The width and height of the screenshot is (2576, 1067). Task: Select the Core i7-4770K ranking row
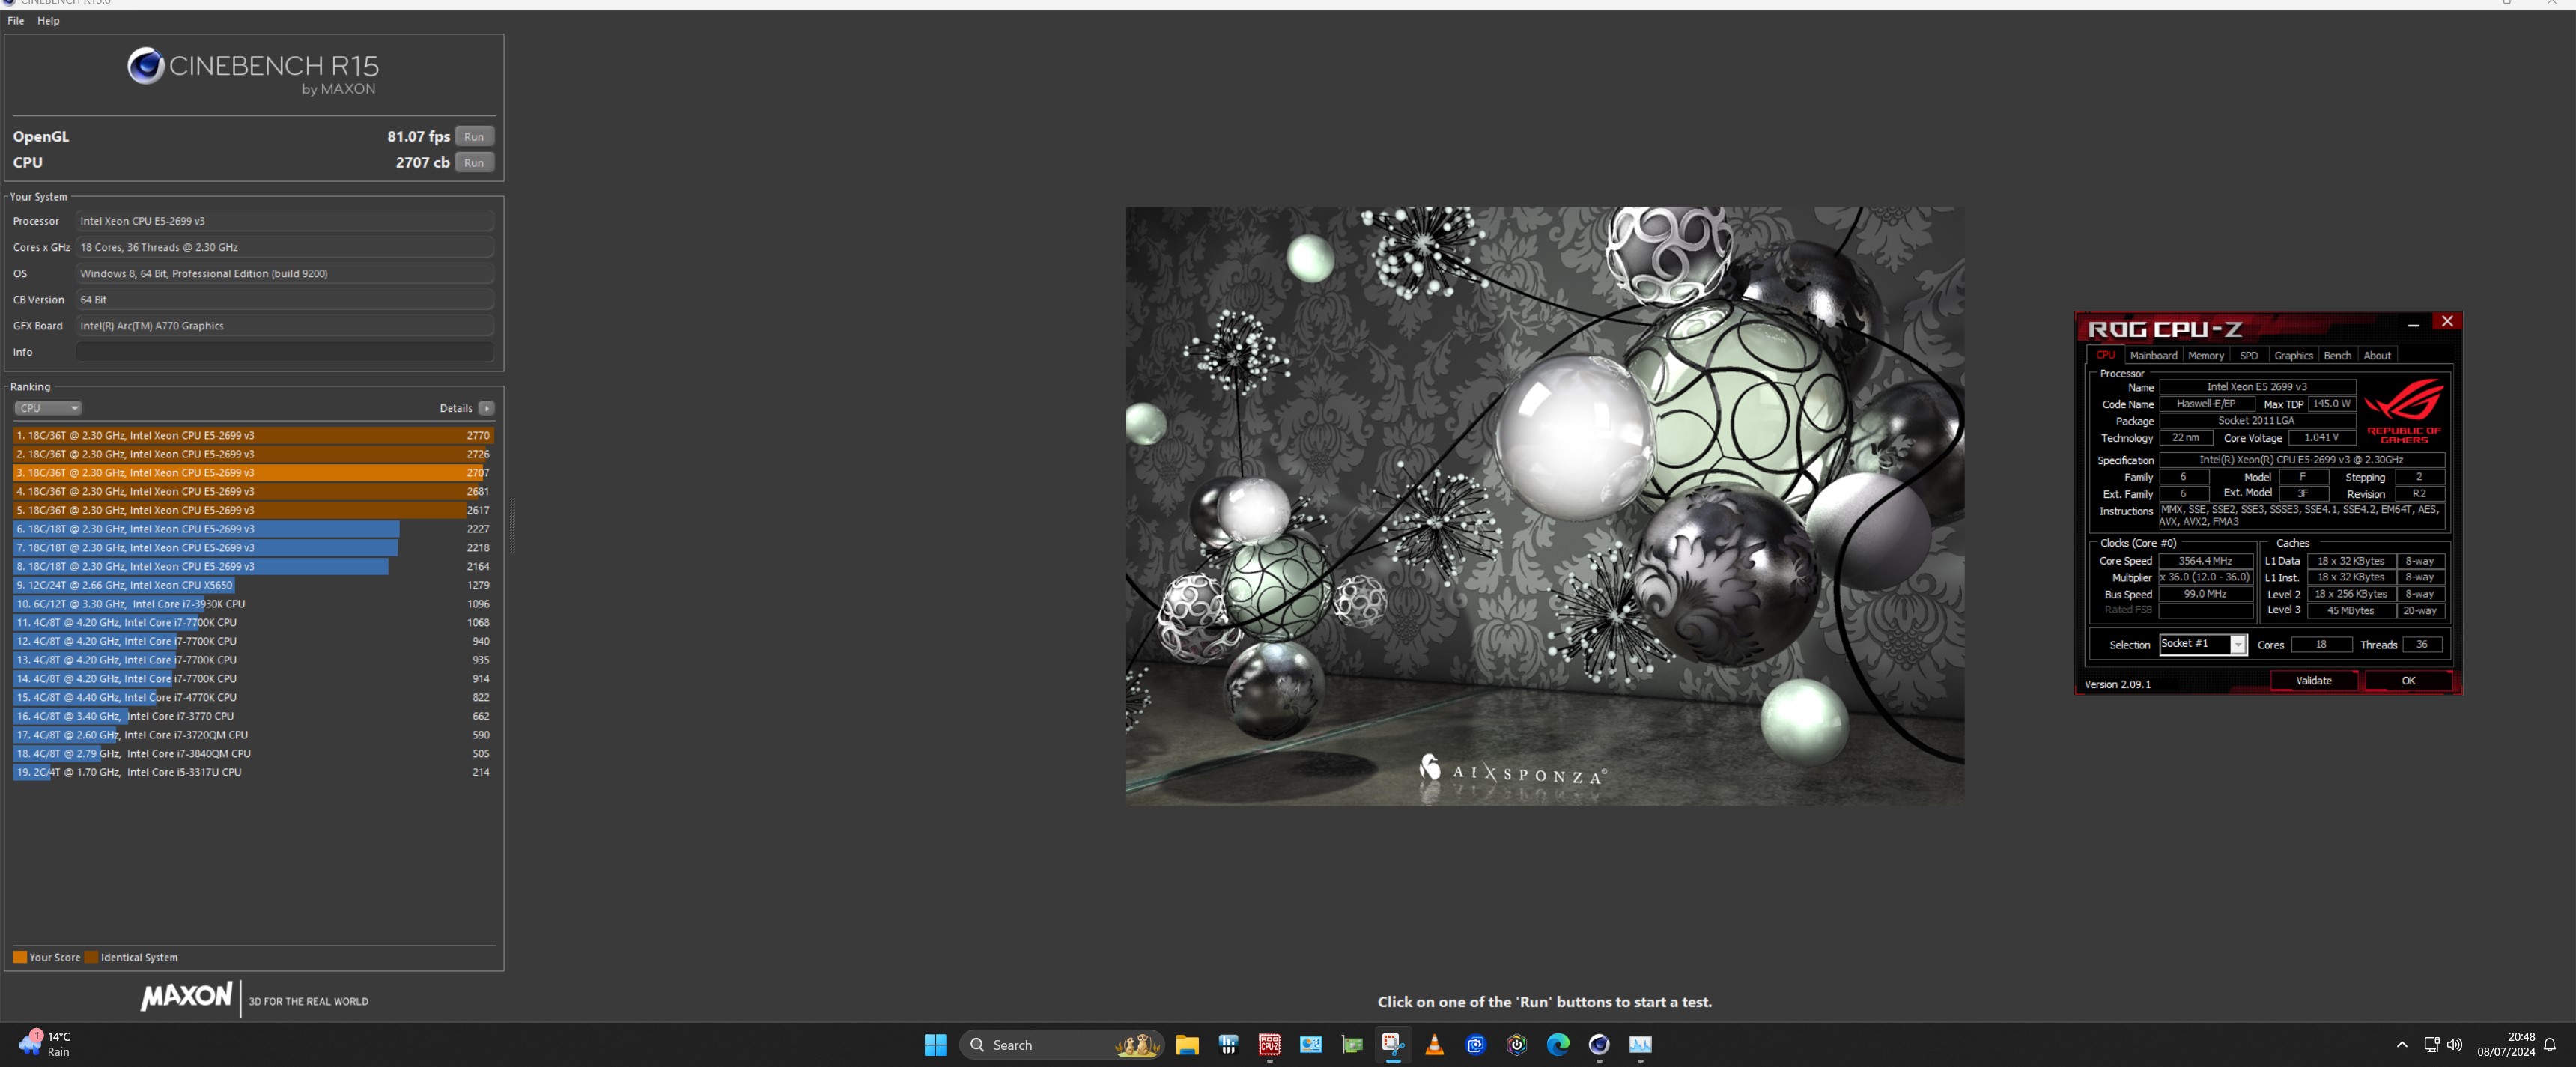point(254,698)
